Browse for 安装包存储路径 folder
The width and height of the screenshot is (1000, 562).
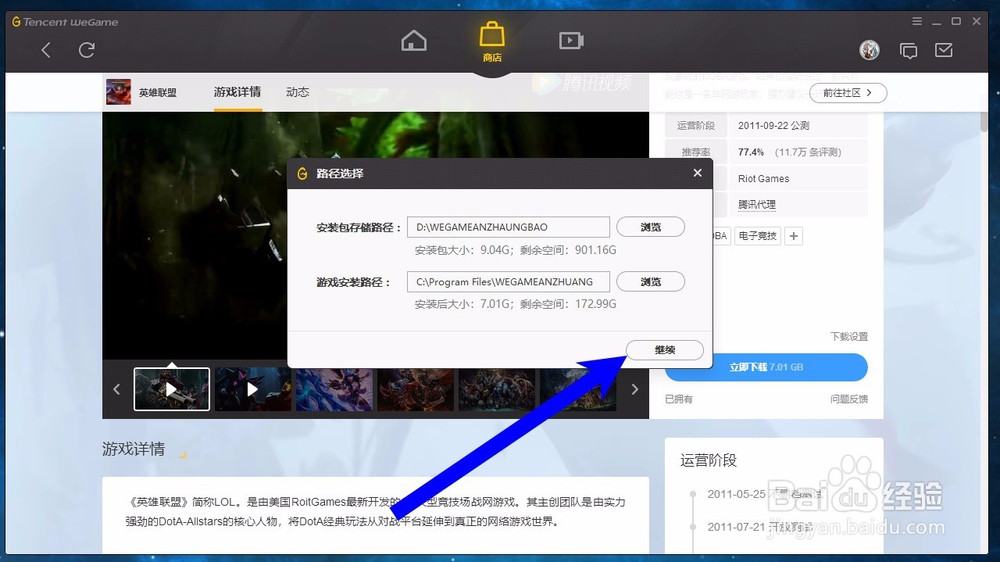pyautogui.click(x=651, y=227)
